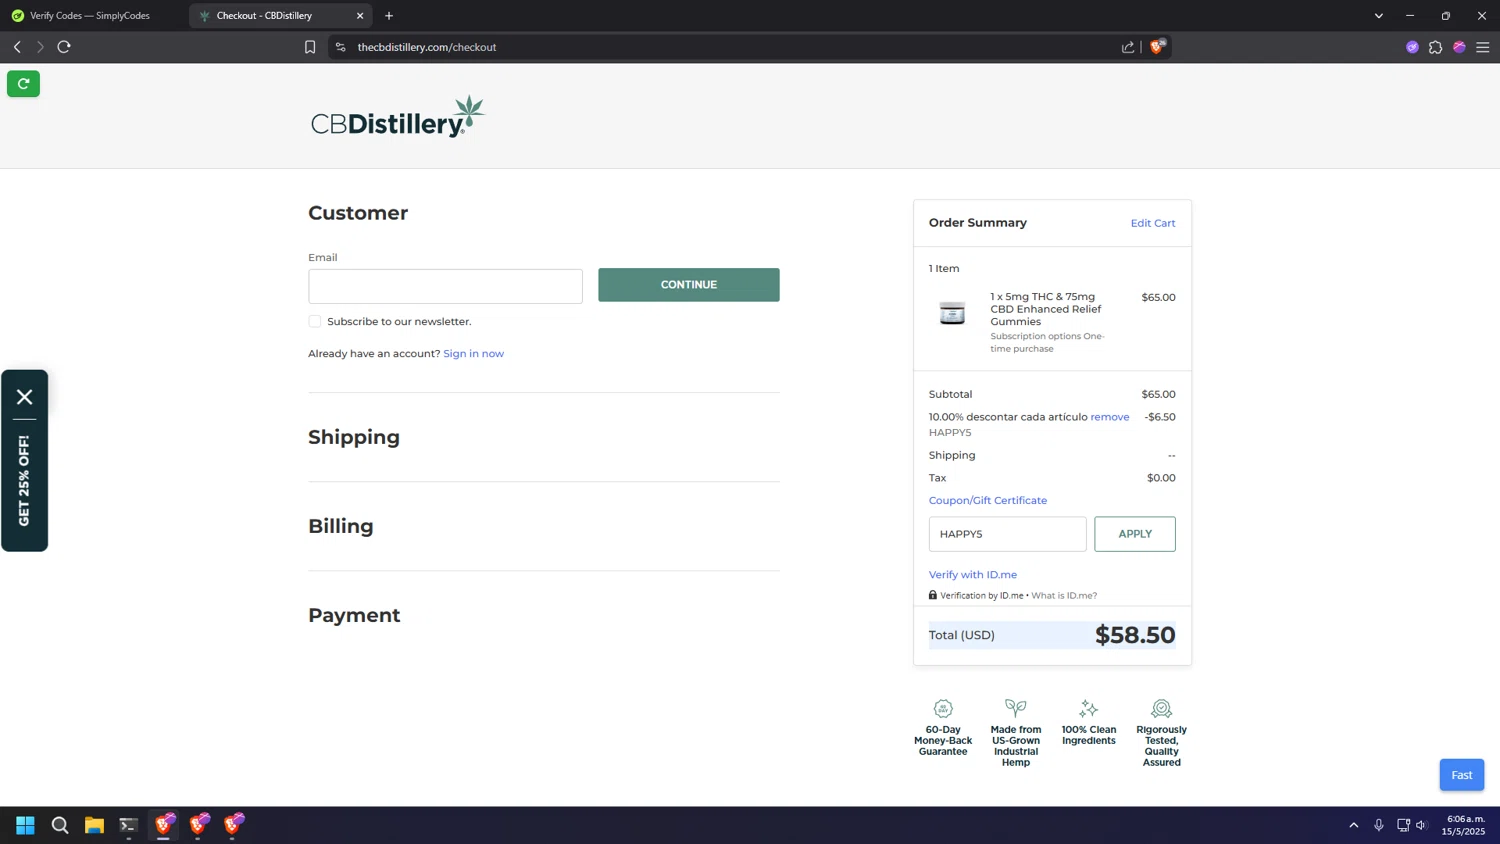The image size is (1500, 844).
Task: Click the blue Fast button
Action: pos(1462,775)
